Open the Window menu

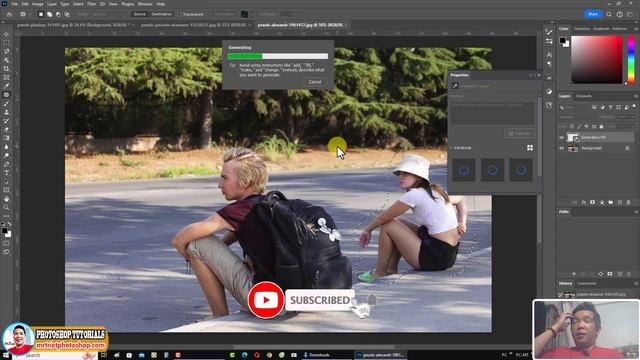click(145, 4)
